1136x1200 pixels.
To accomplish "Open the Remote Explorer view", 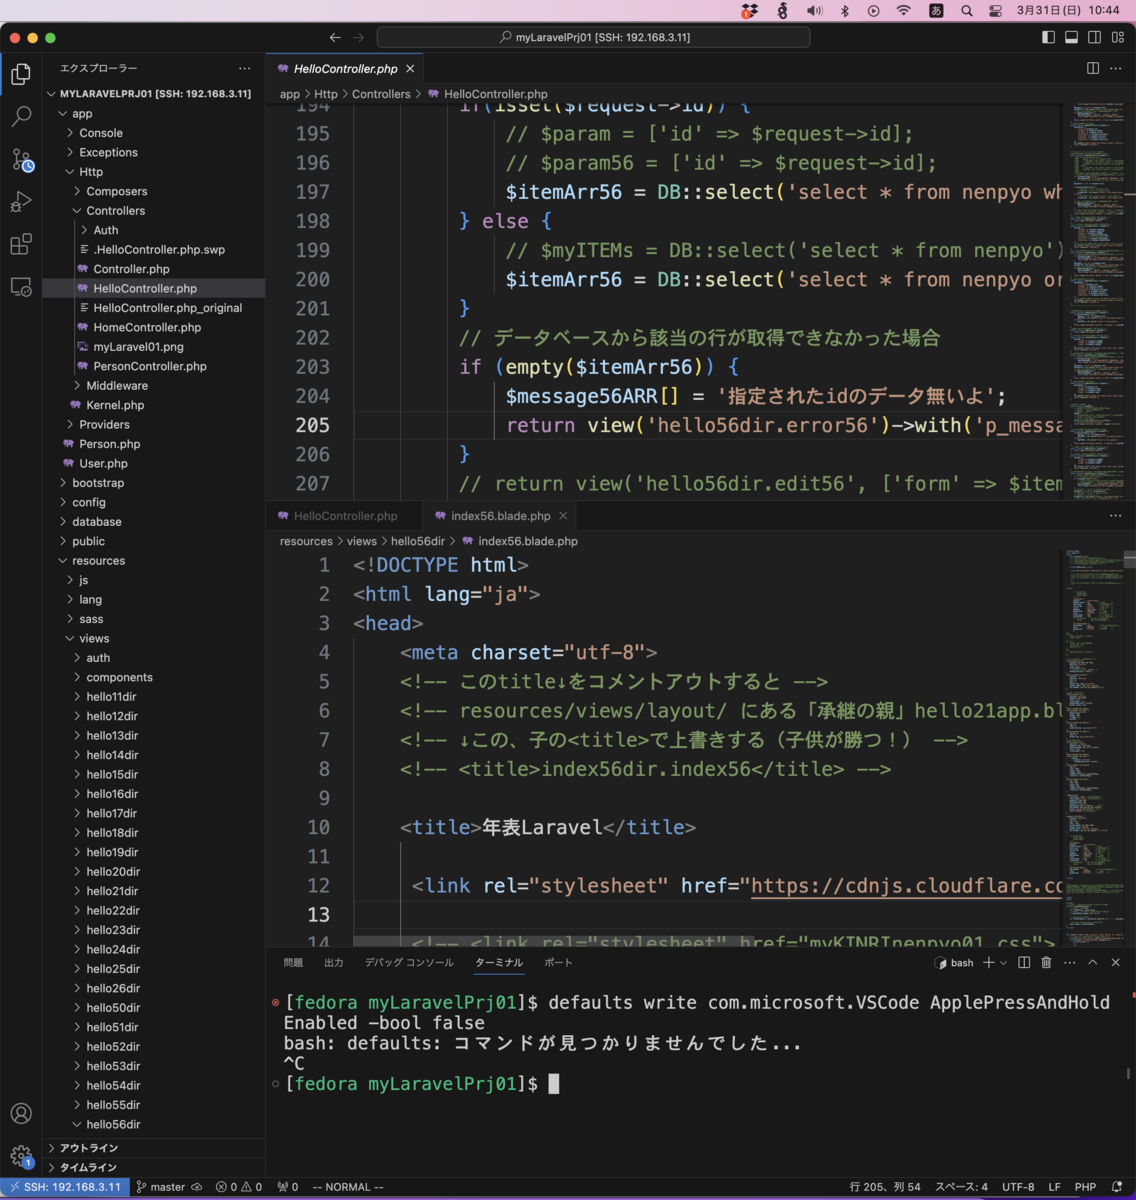I will coord(22,287).
